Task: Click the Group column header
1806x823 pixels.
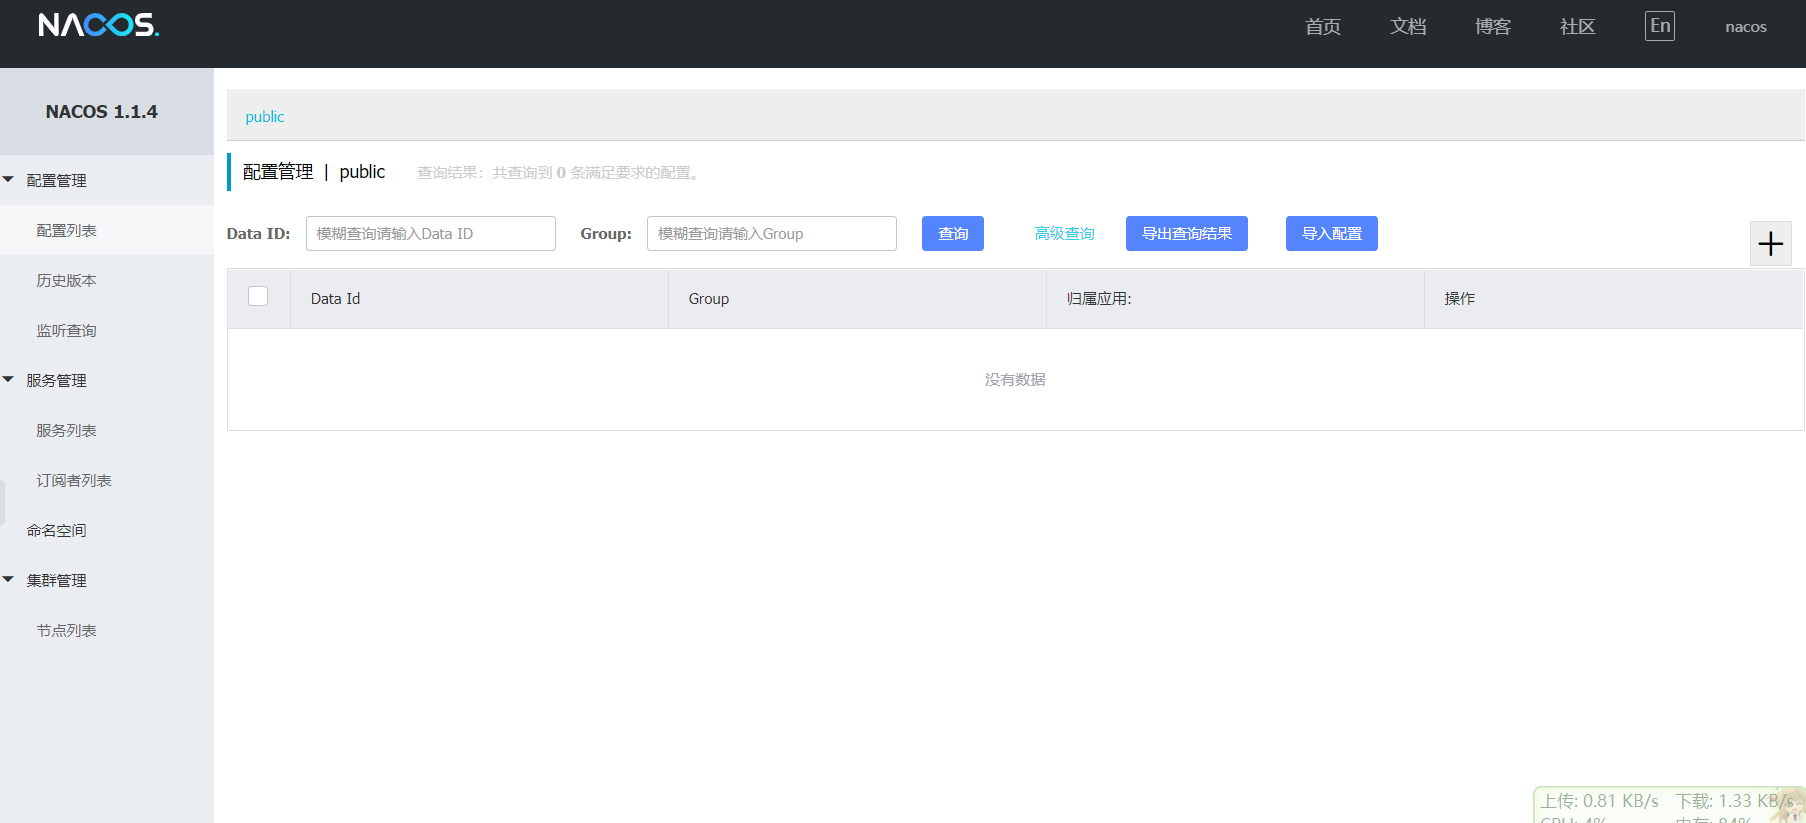Action: click(x=857, y=298)
